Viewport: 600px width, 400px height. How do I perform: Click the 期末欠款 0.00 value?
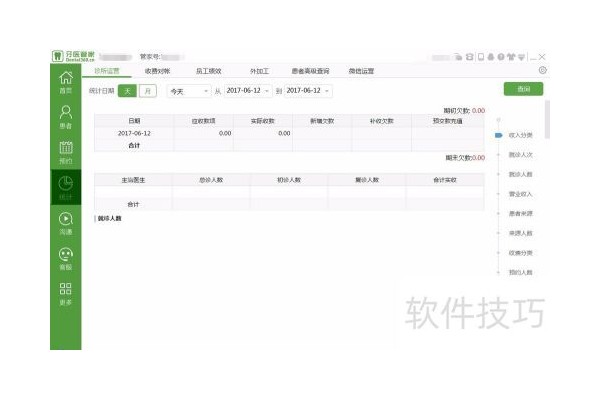[478, 158]
